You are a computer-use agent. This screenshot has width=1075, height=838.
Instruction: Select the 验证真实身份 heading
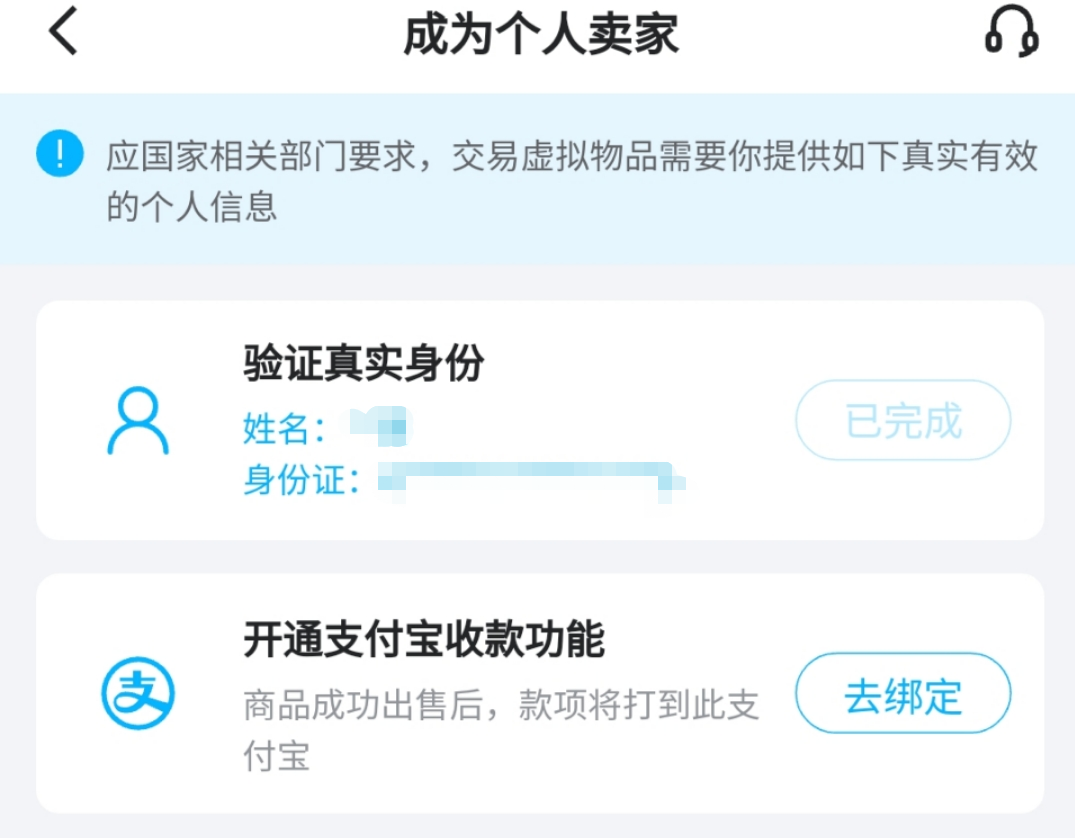click(x=363, y=364)
